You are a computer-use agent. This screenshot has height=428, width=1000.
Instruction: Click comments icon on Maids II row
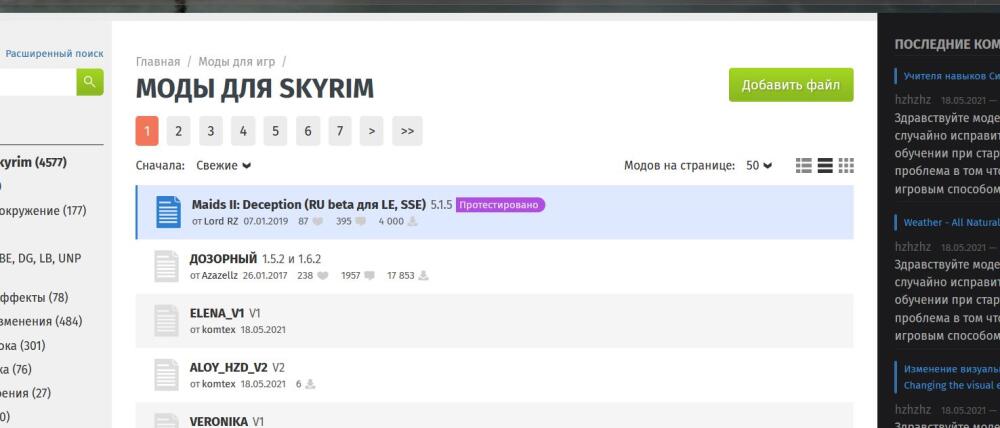tap(360, 221)
